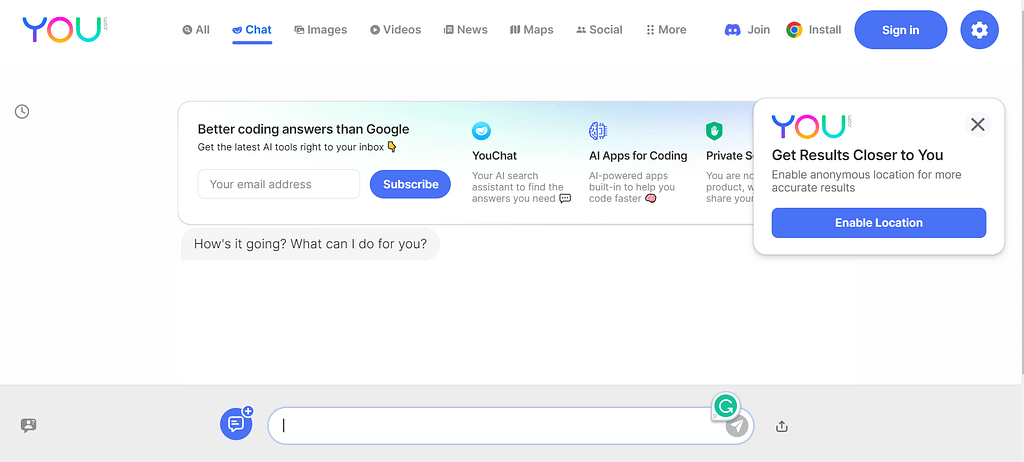Viewport: 1024px width, 462px height.
Task: Click the share/upload icon beside chat box
Action: 782,427
